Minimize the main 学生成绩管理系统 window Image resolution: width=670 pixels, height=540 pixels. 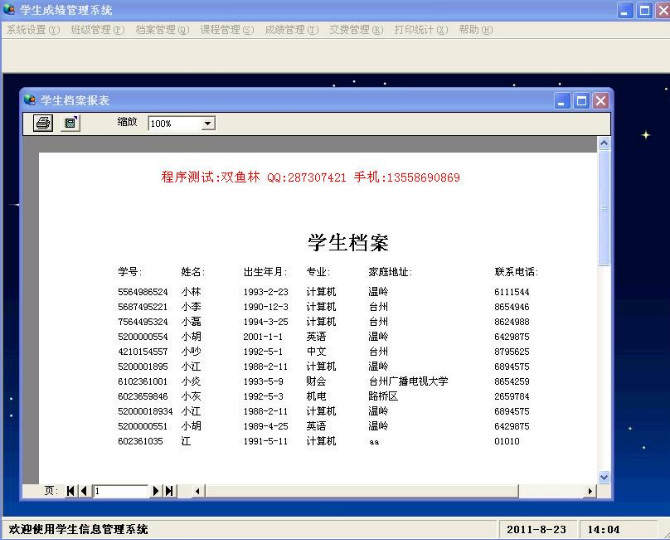[x=625, y=10]
